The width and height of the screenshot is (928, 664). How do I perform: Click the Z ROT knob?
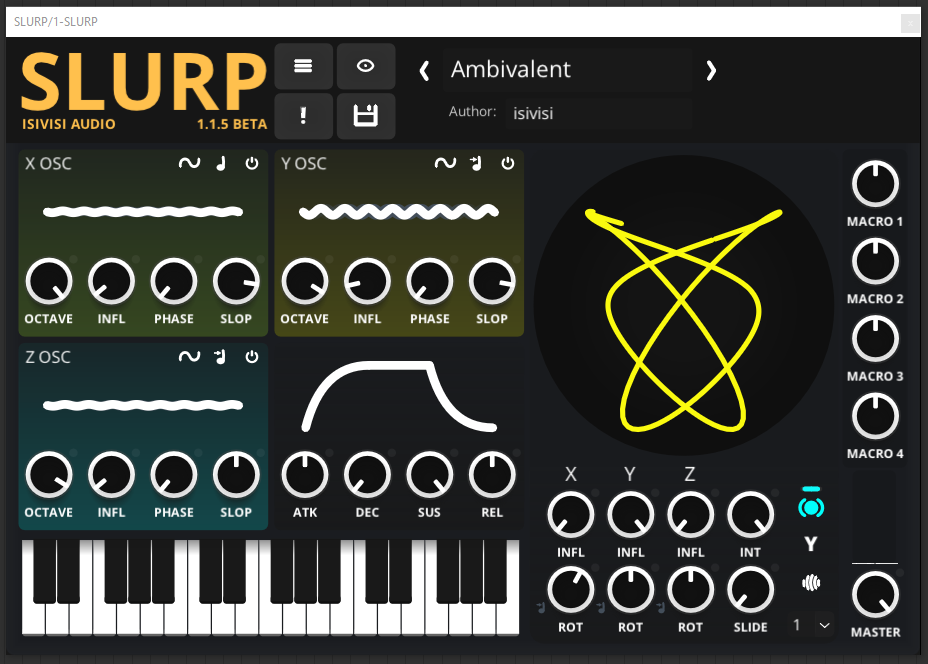tap(691, 590)
